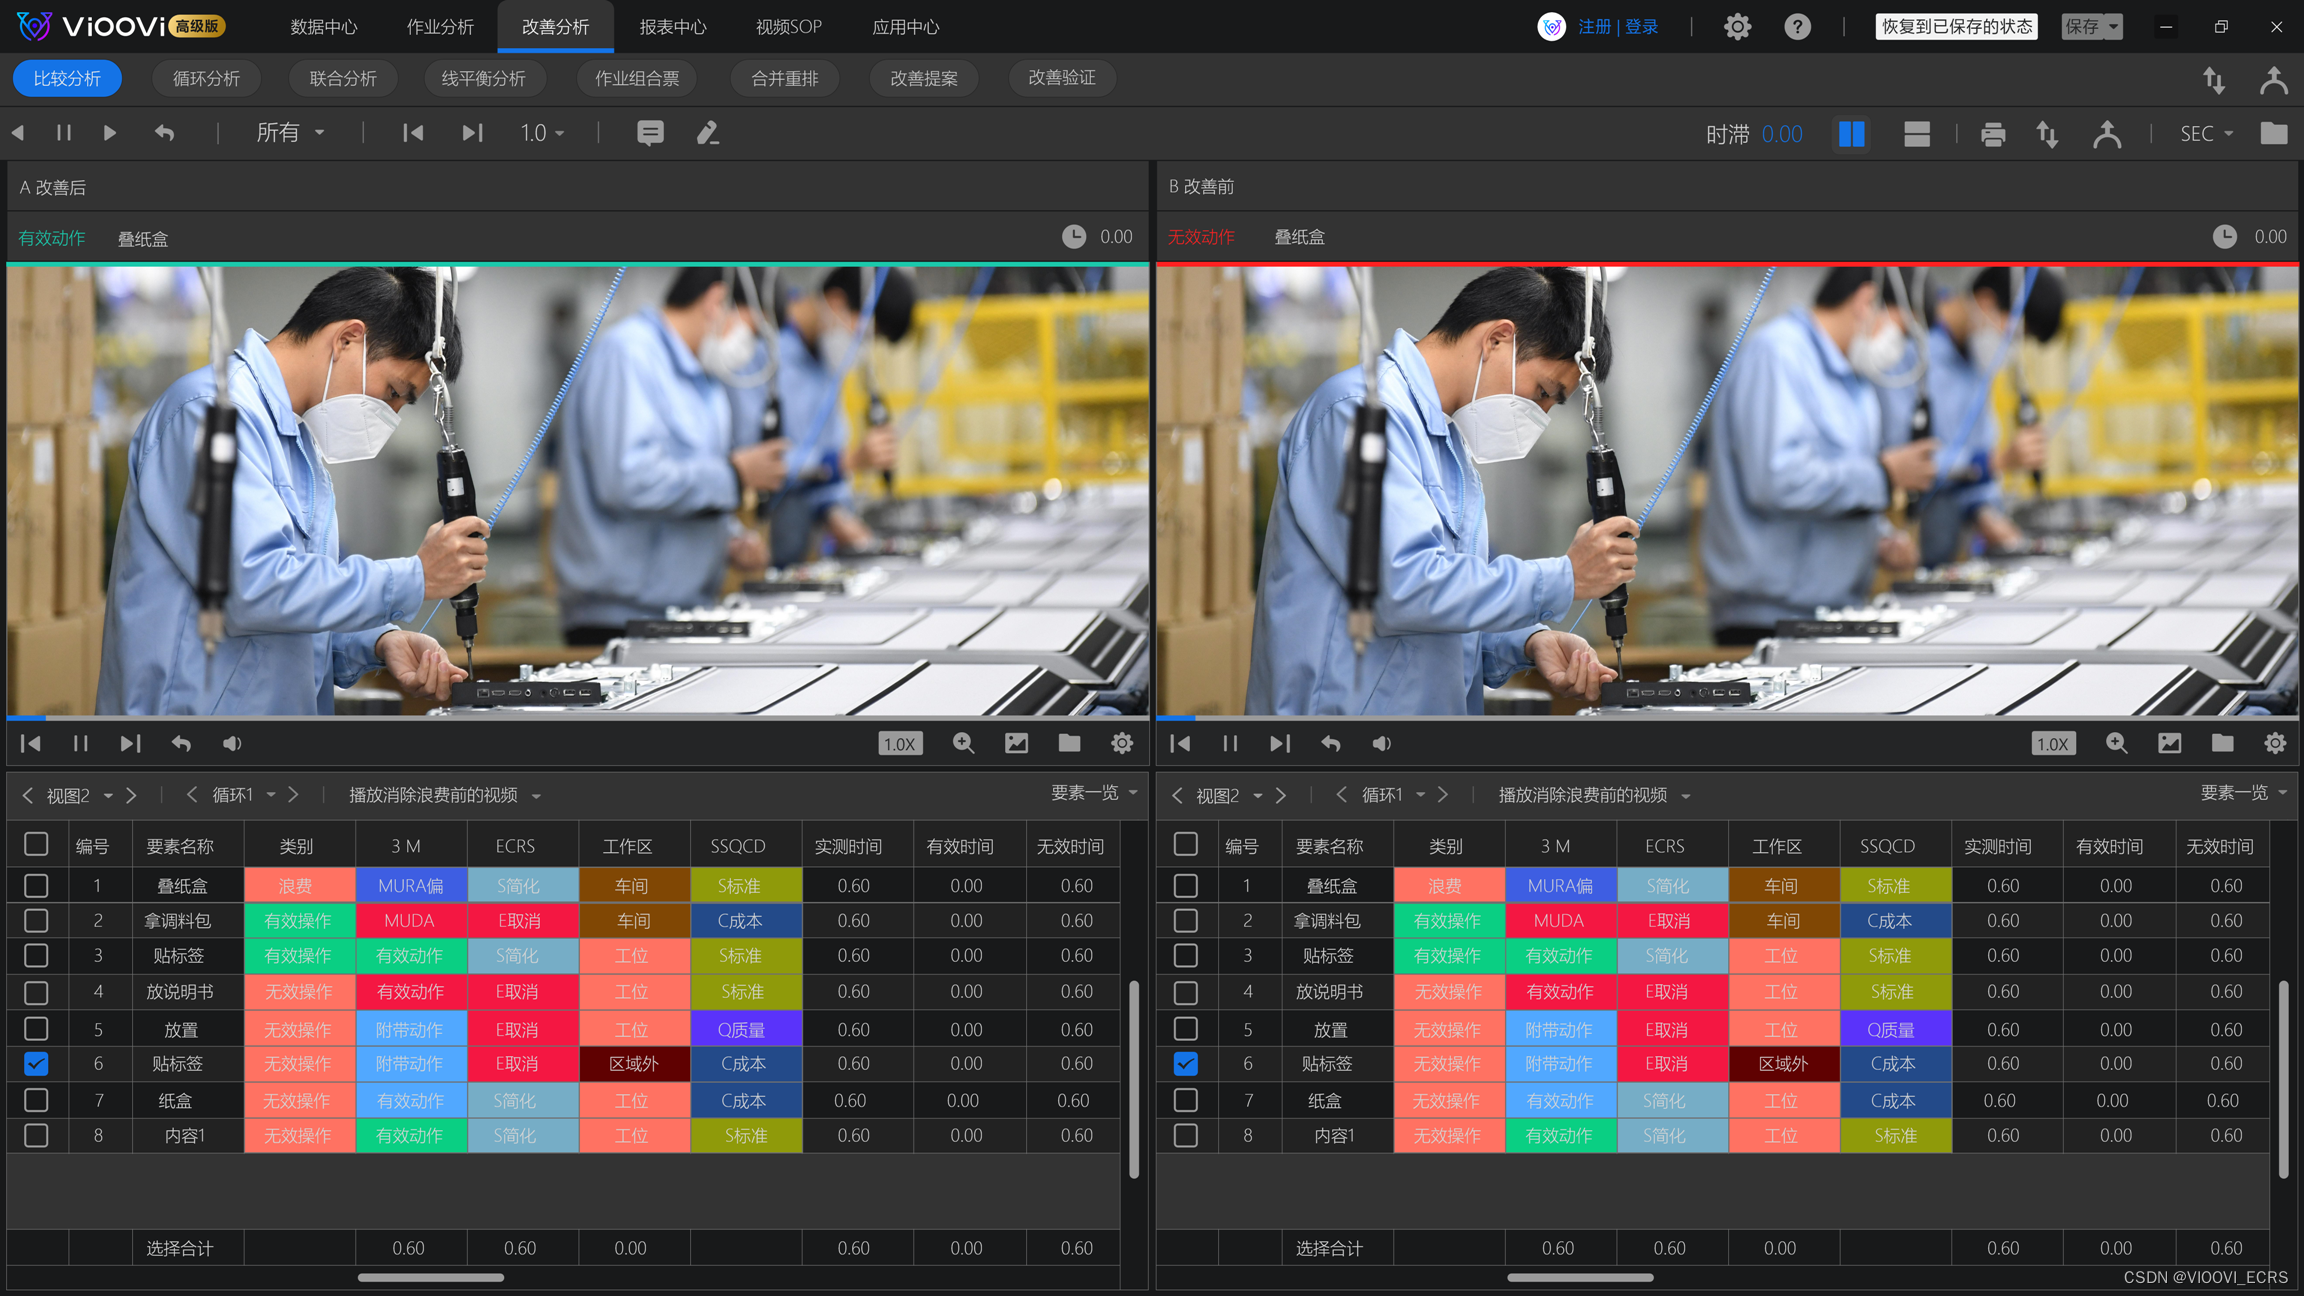
Task: Uncheck row 6 贴标签 in left table
Action: [x=36, y=1064]
